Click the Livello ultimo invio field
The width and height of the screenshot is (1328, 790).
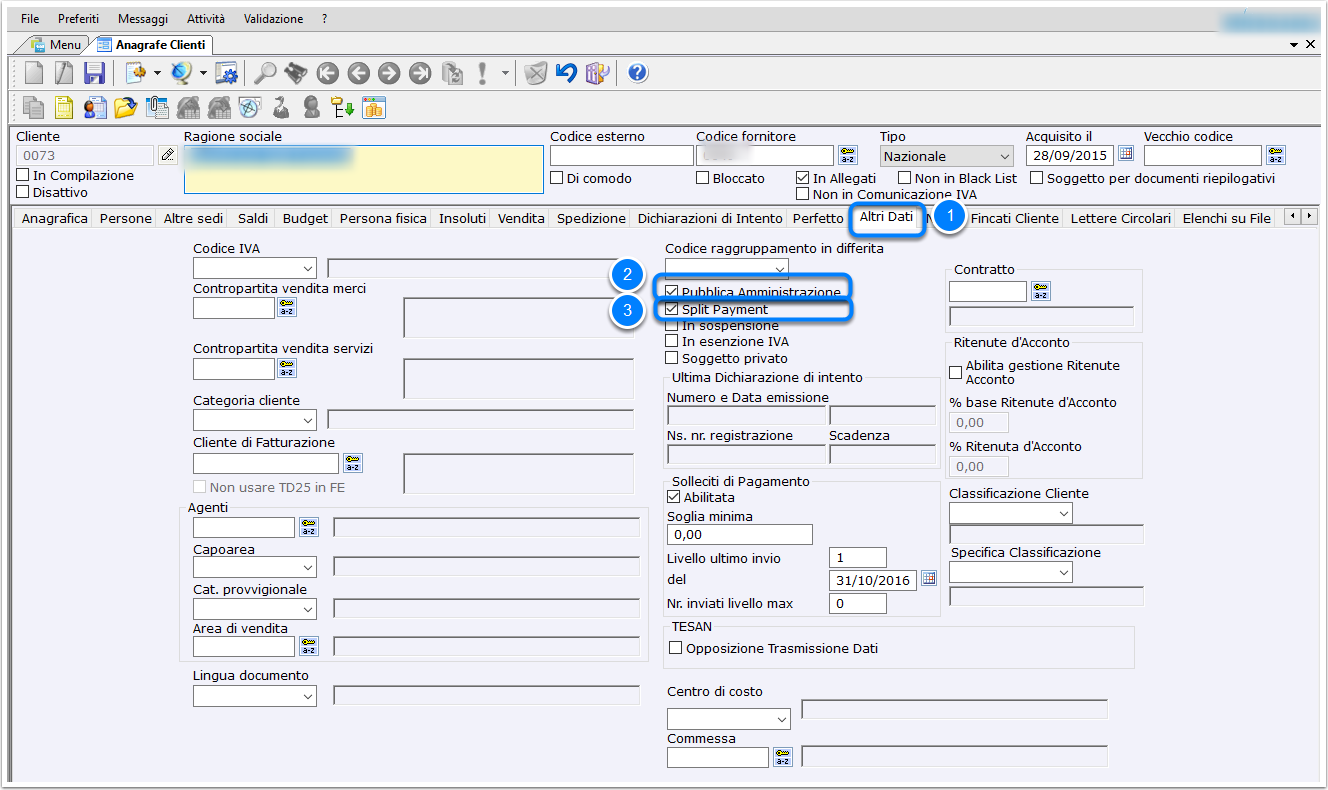(858, 558)
